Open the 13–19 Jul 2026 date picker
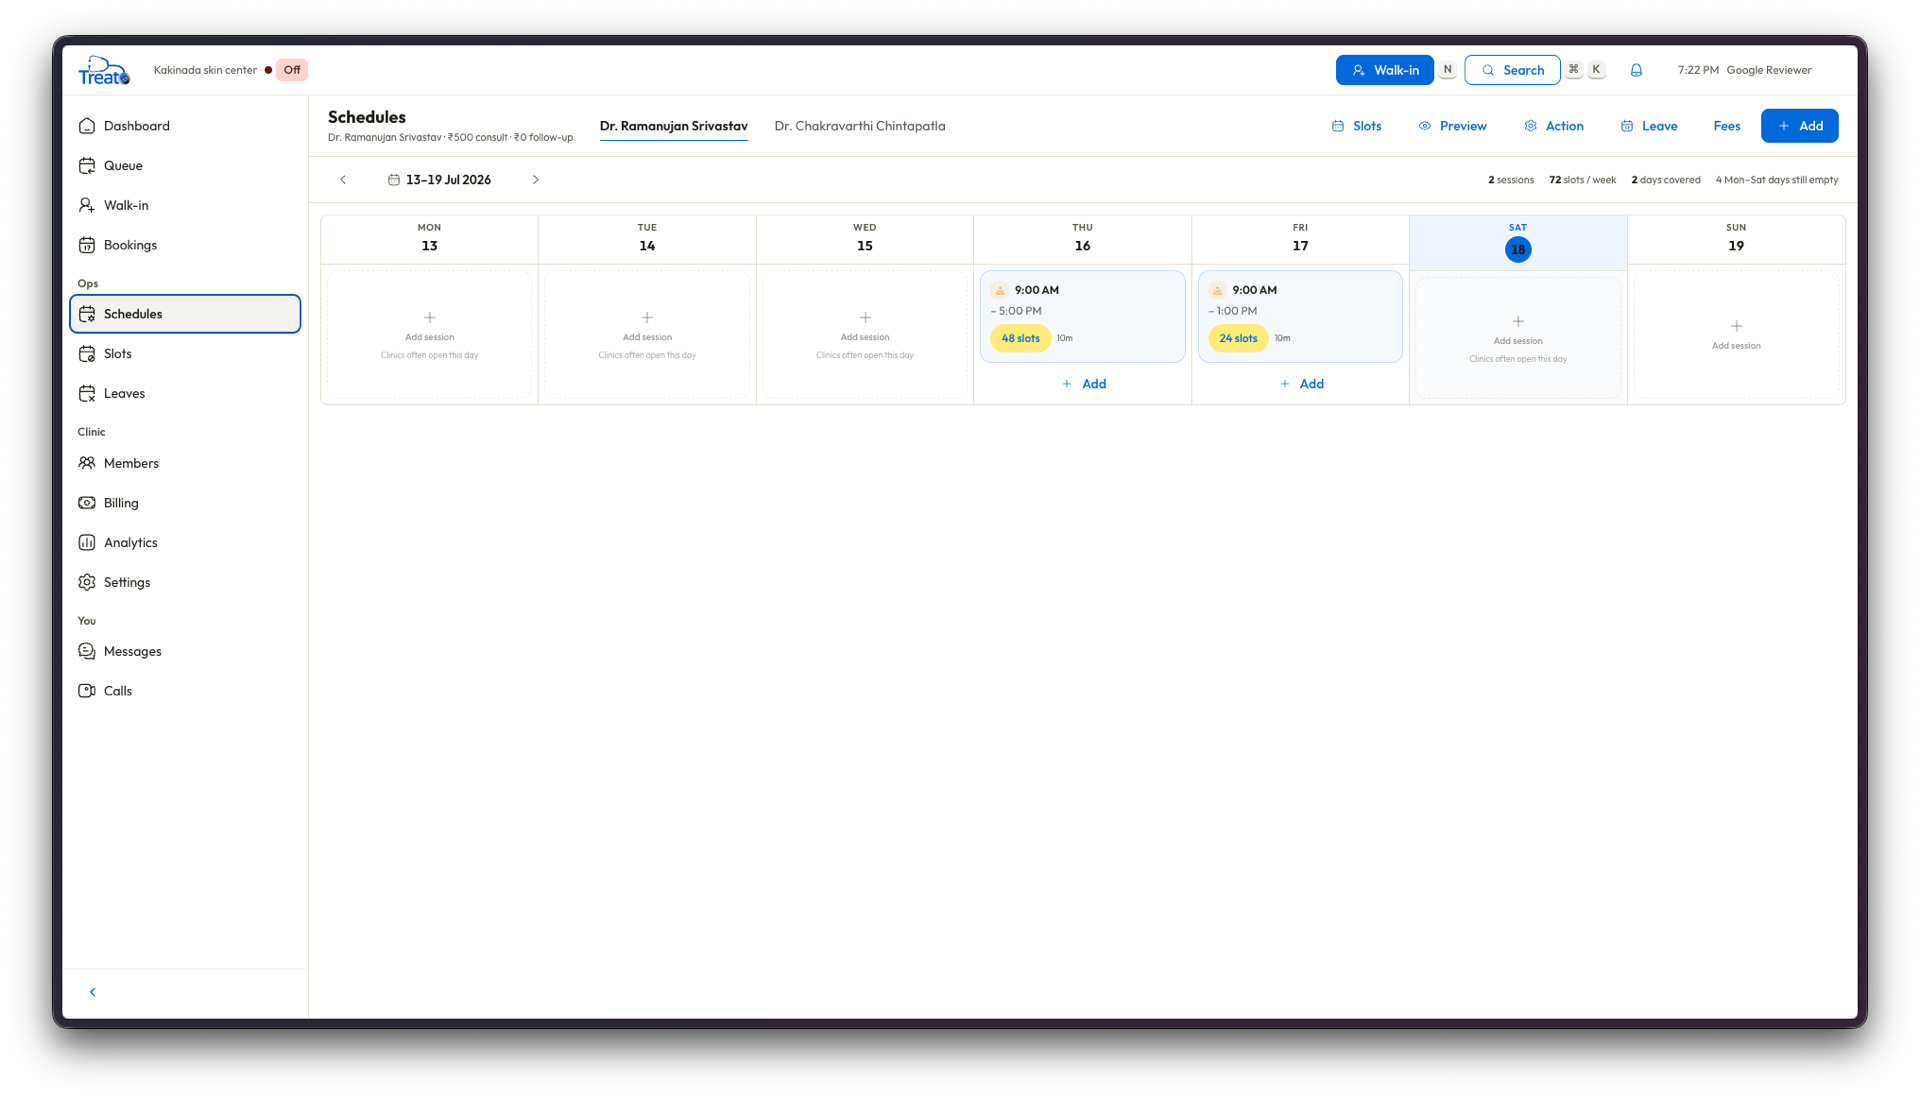 [439, 180]
